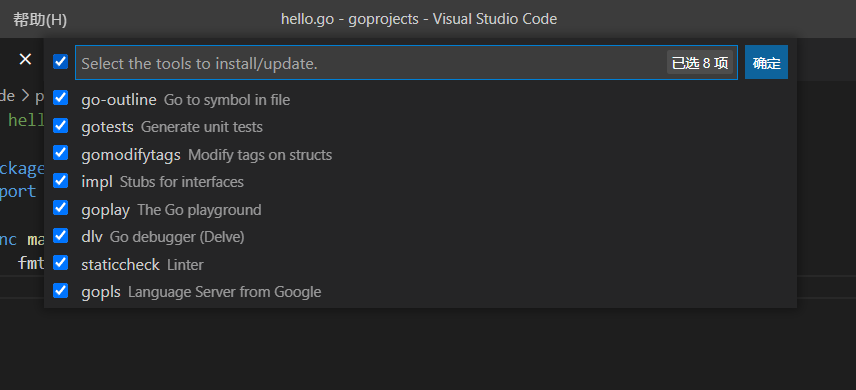Select the goplay Go playground entry
856x390 pixels.
[420, 209]
